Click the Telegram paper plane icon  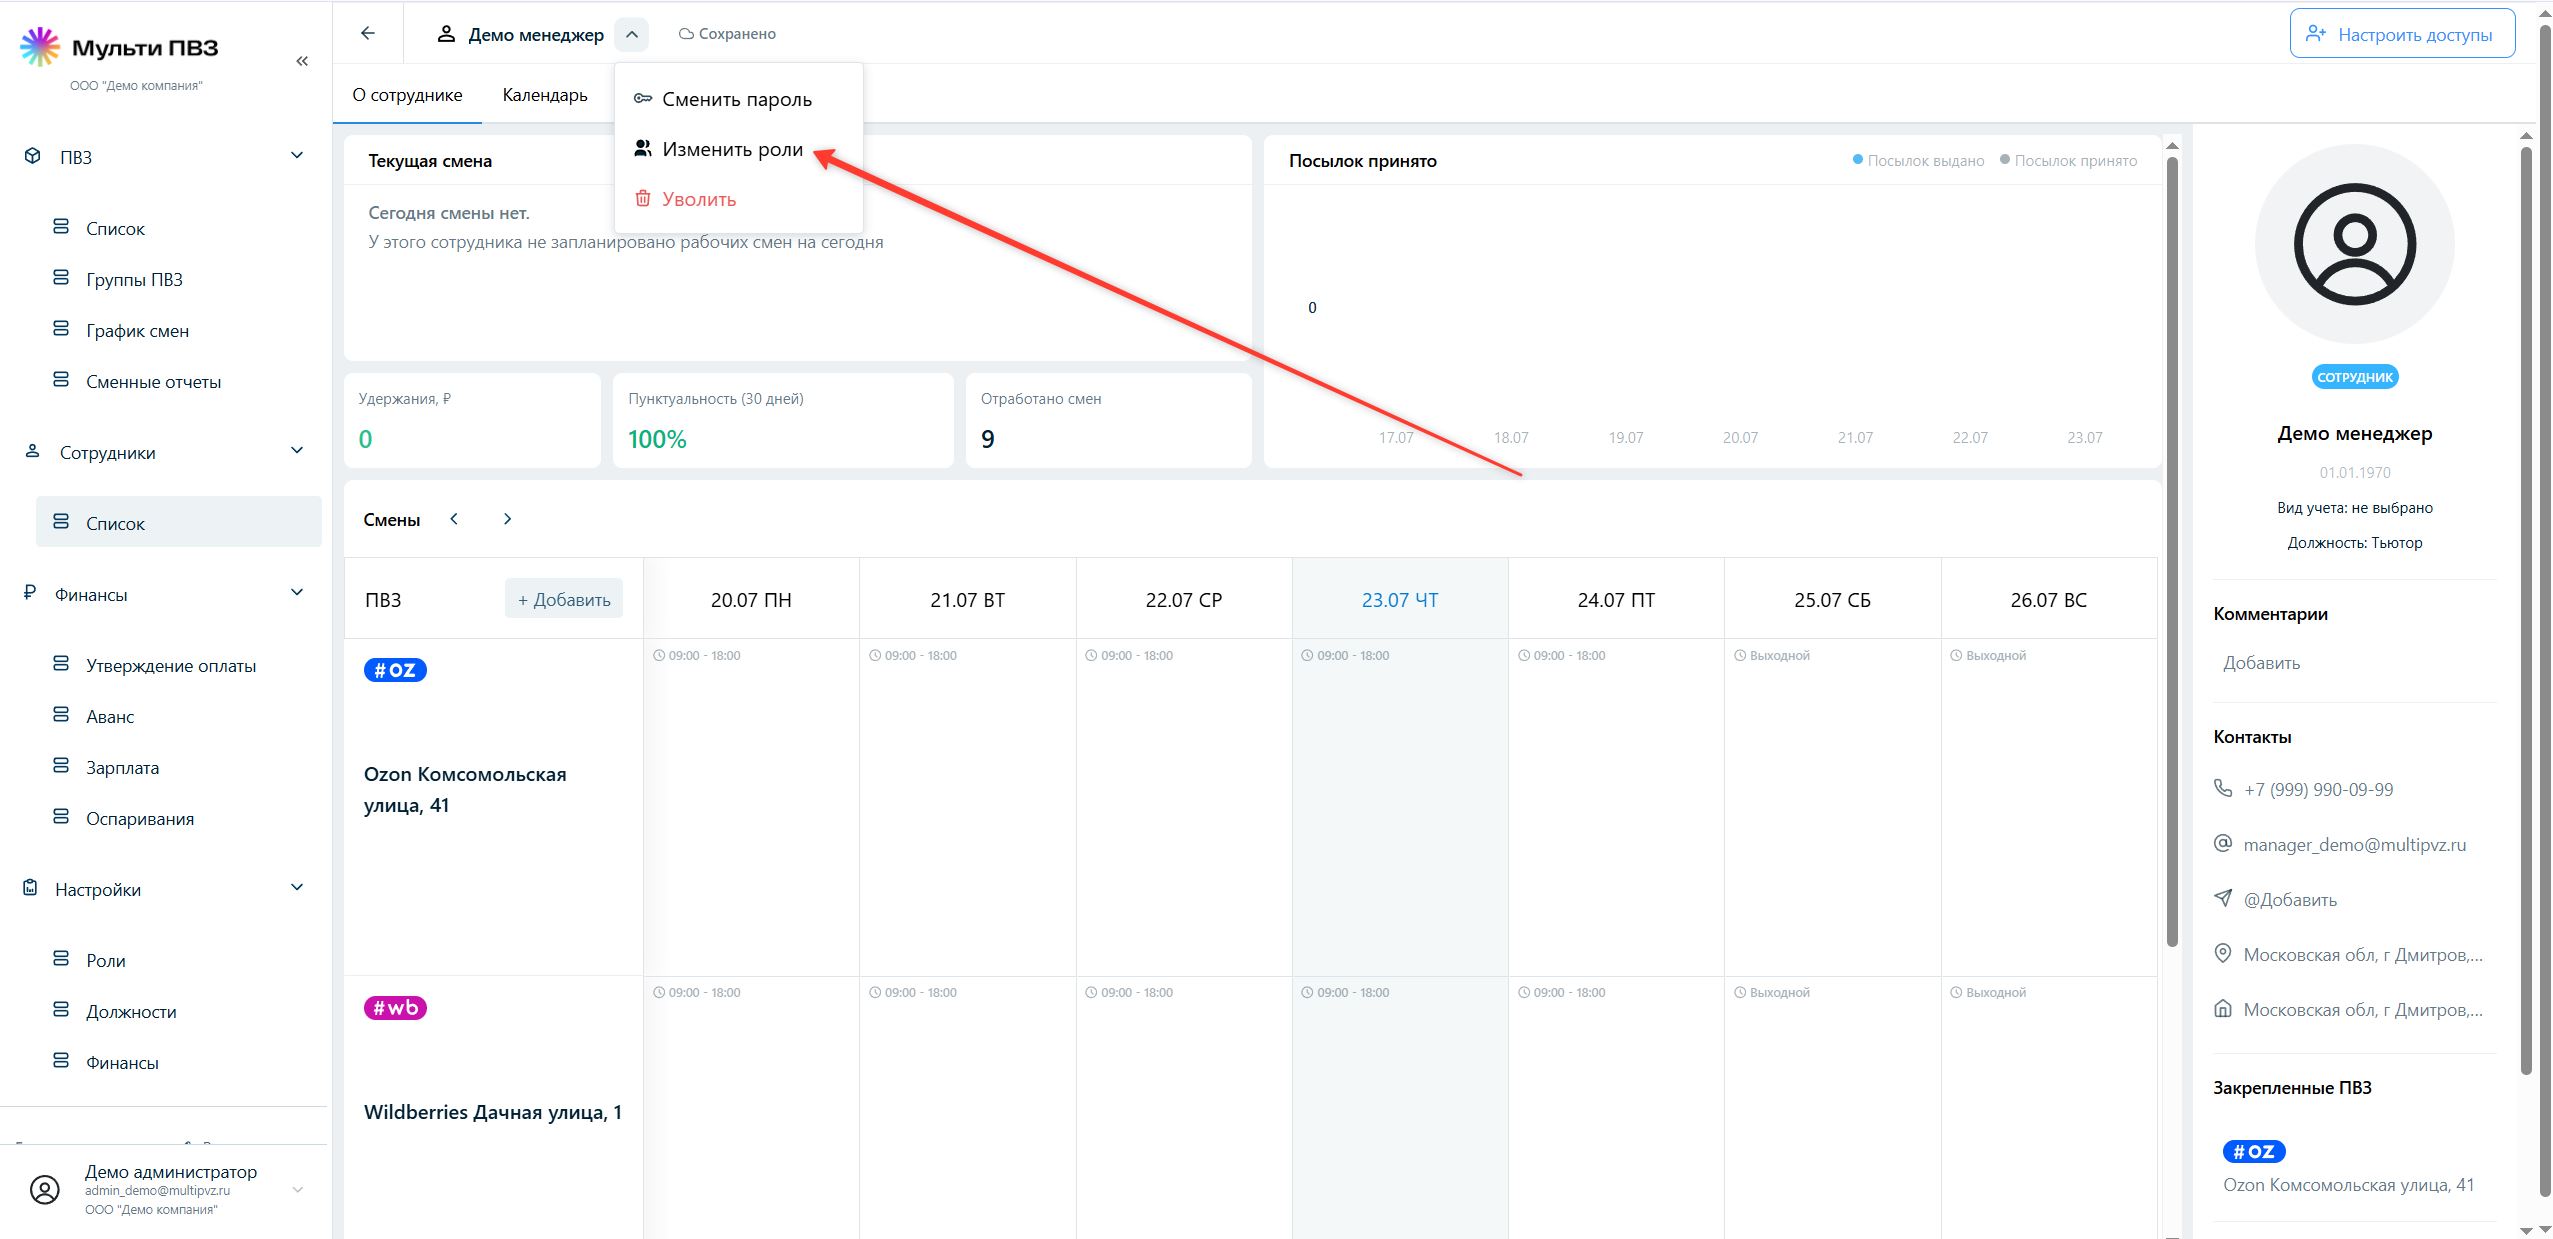pos(2223,898)
